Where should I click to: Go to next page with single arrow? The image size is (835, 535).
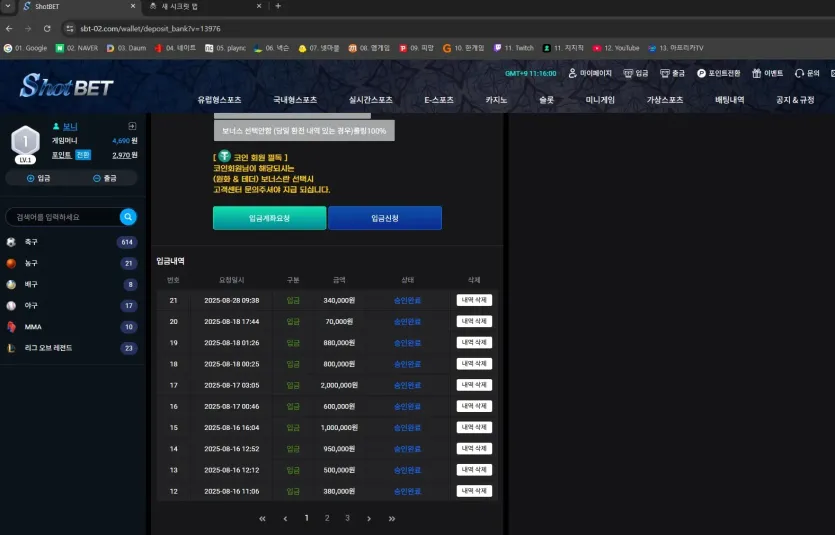point(369,518)
